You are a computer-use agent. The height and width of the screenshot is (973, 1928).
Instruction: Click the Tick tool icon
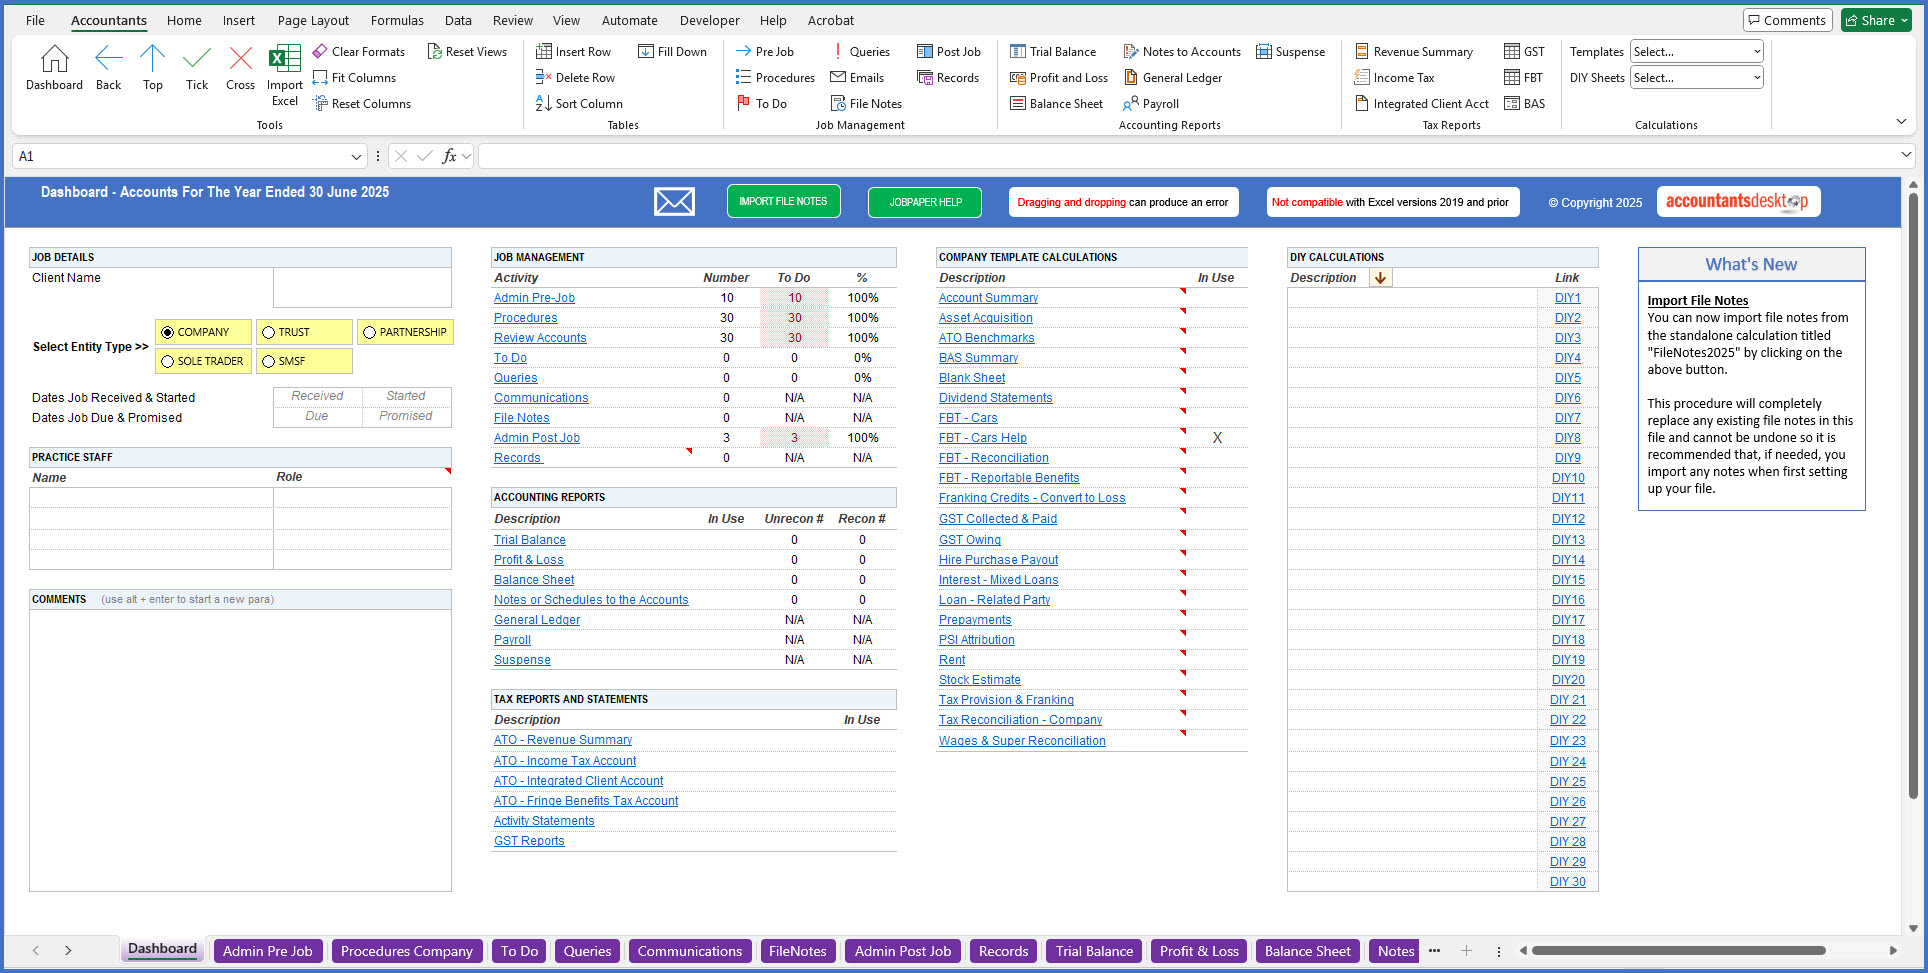[x=196, y=60]
